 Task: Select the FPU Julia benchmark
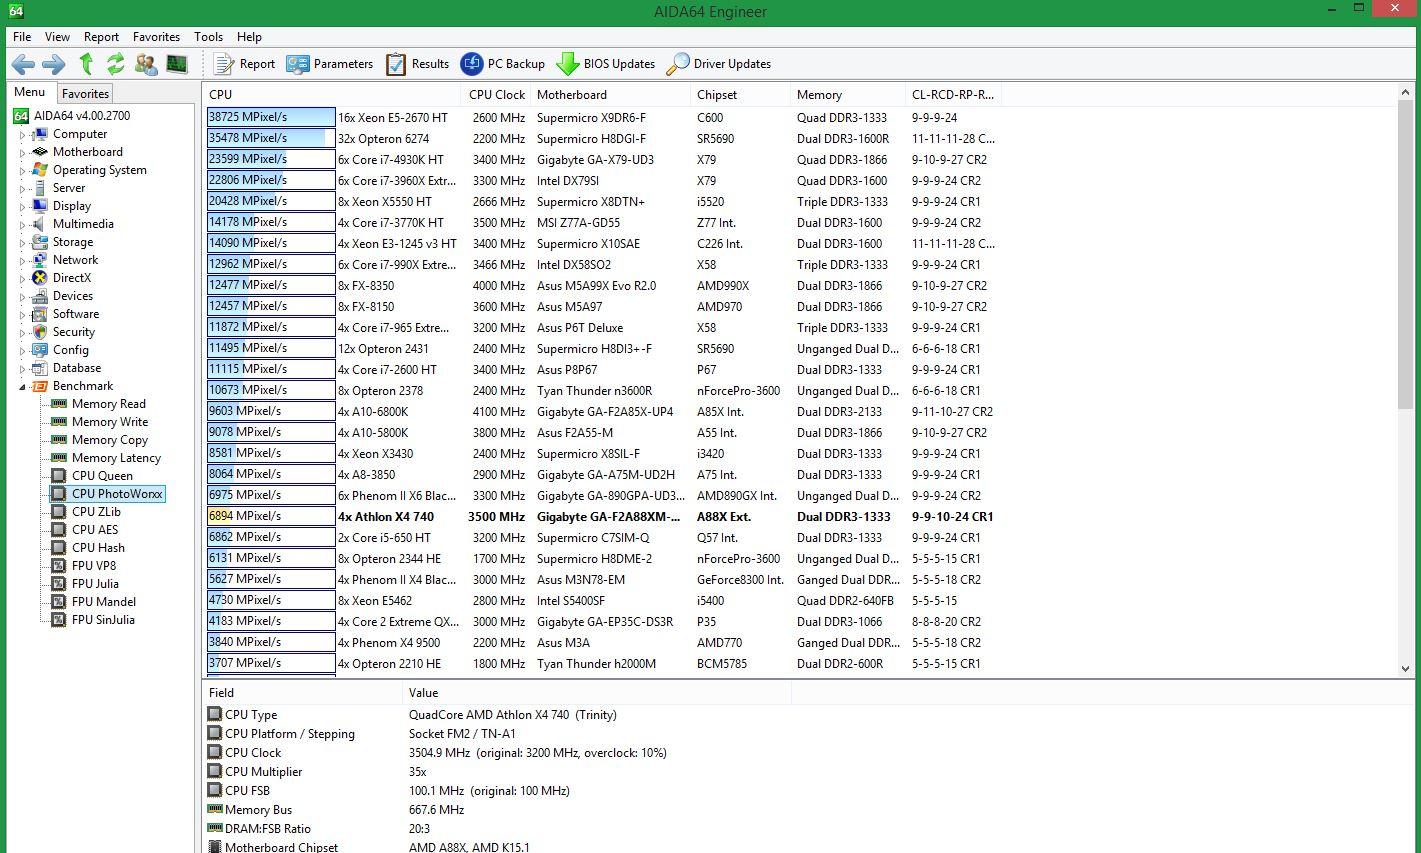coord(95,584)
